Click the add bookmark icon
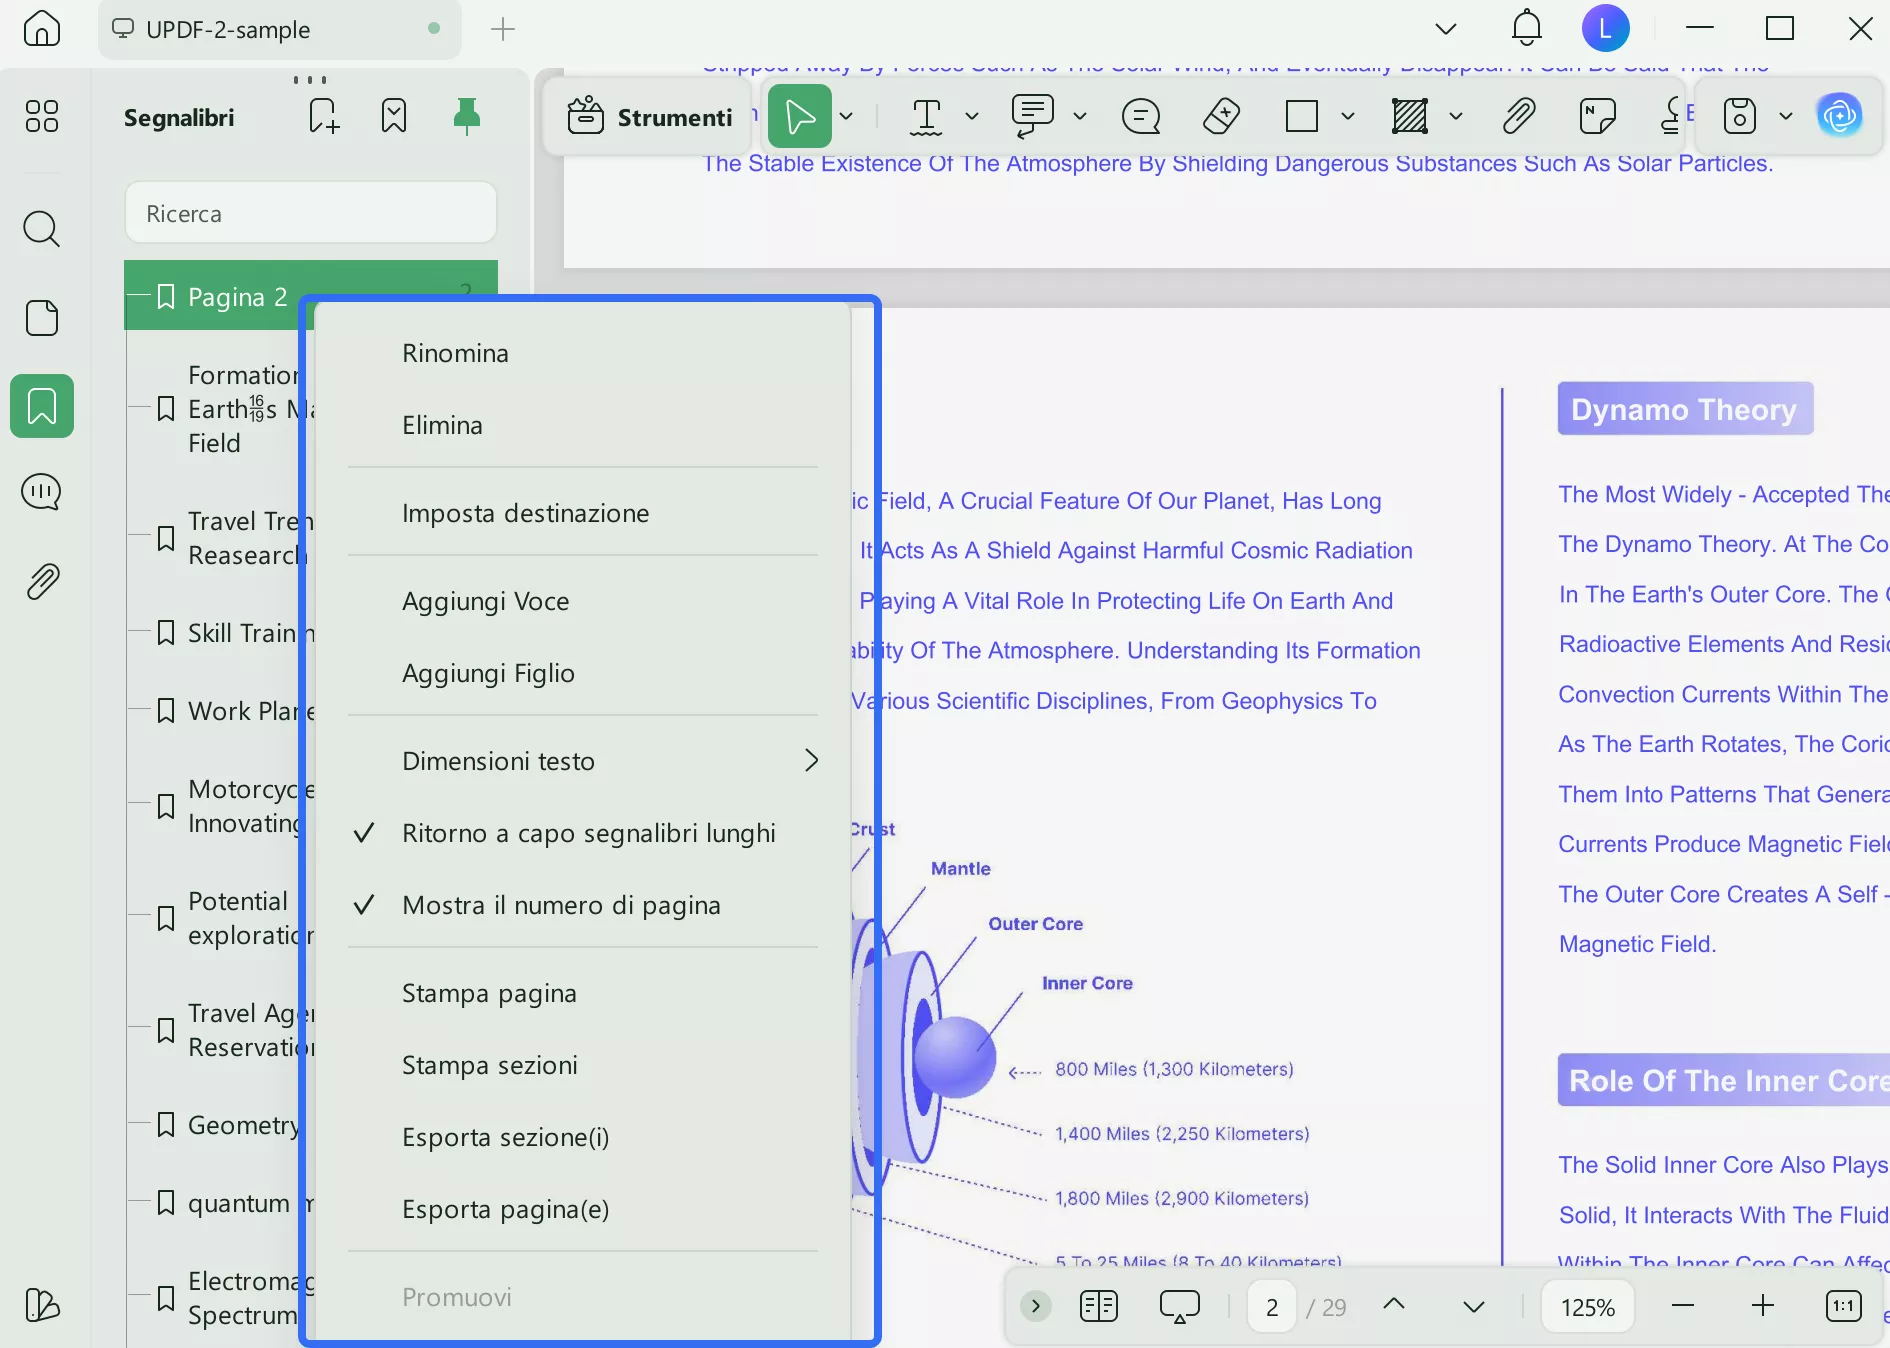This screenshot has width=1890, height=1348. tap(323, 117)
